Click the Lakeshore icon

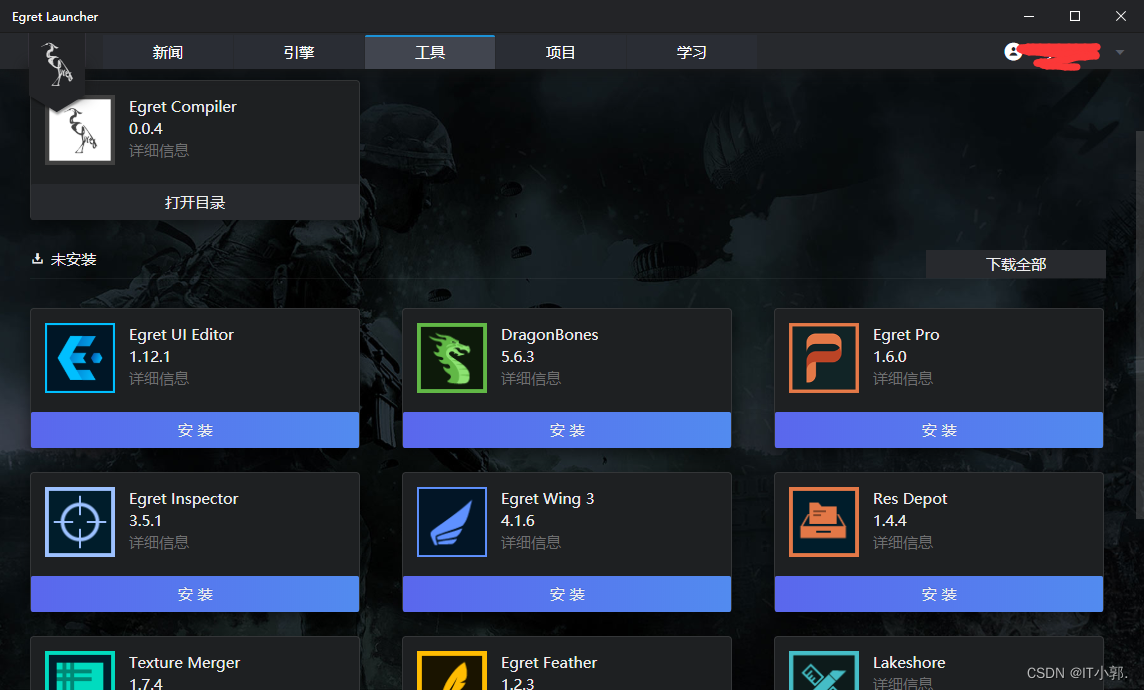point(824,670)
